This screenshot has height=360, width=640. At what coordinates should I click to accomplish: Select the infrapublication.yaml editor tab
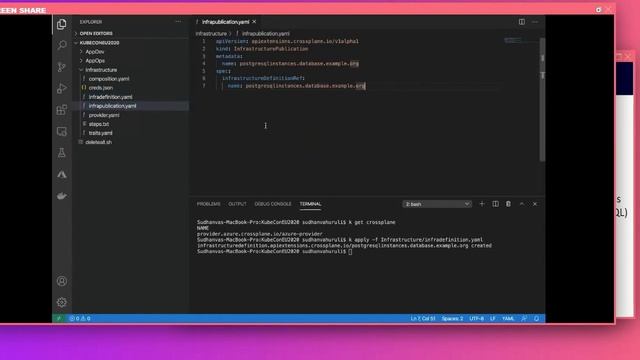pyautogui.click(x=226, y=22)
